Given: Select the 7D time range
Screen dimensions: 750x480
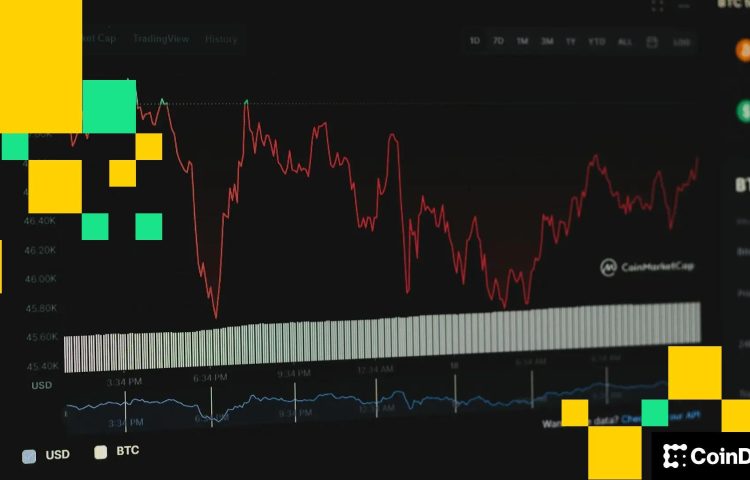Looking at the screenshot, I should pos(498,42).
